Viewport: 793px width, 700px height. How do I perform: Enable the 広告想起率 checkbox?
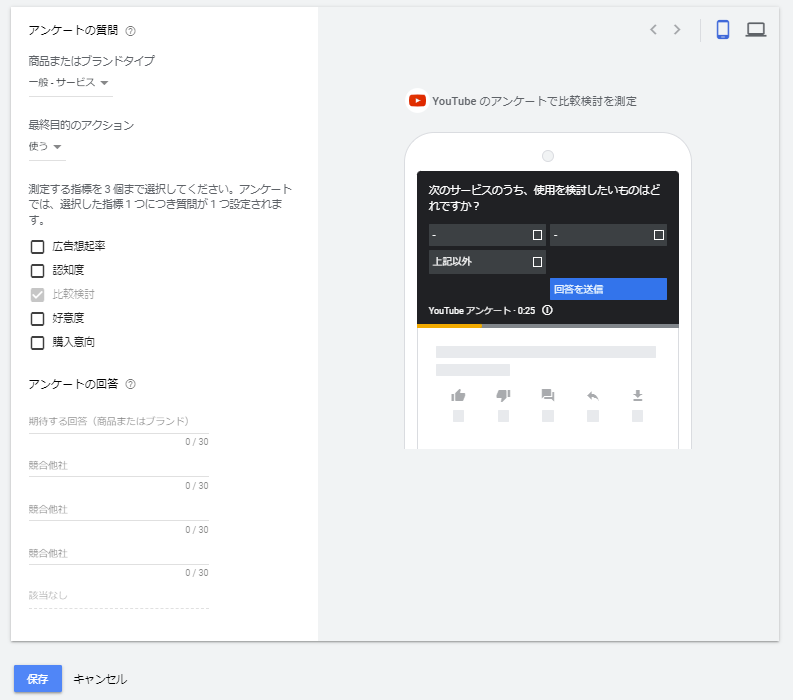click(x=37, y=247)
